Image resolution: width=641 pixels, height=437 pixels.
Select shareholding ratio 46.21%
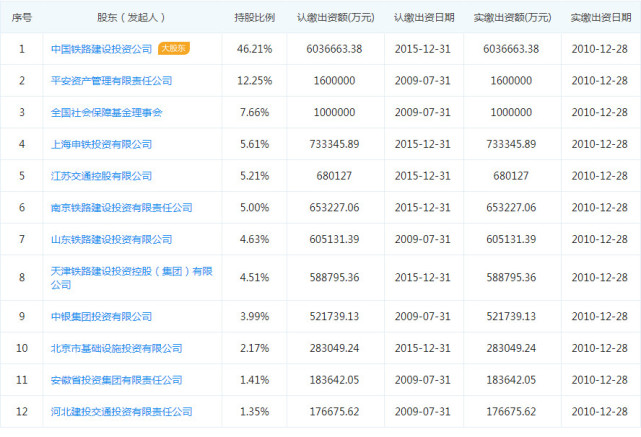pyautogui.click(x=254, y=49)
